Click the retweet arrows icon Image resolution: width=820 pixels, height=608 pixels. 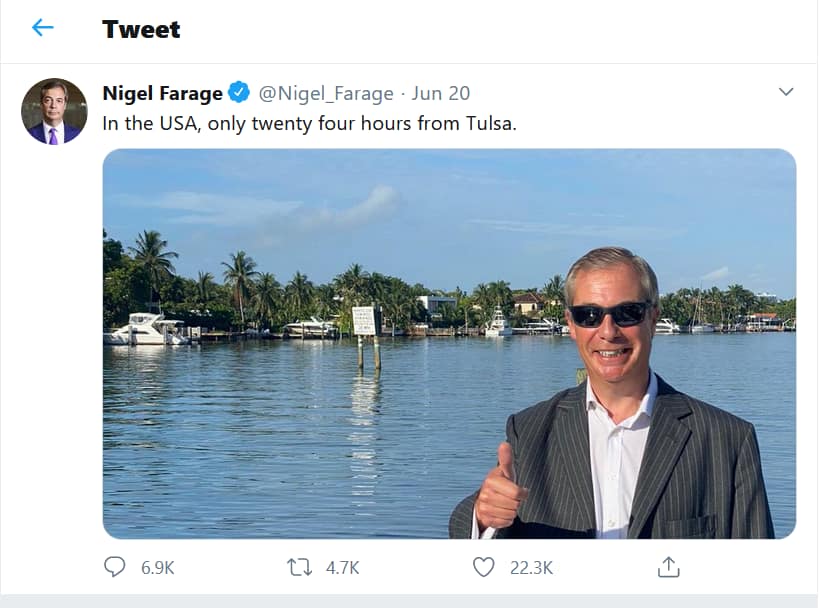tap(299, 567)
